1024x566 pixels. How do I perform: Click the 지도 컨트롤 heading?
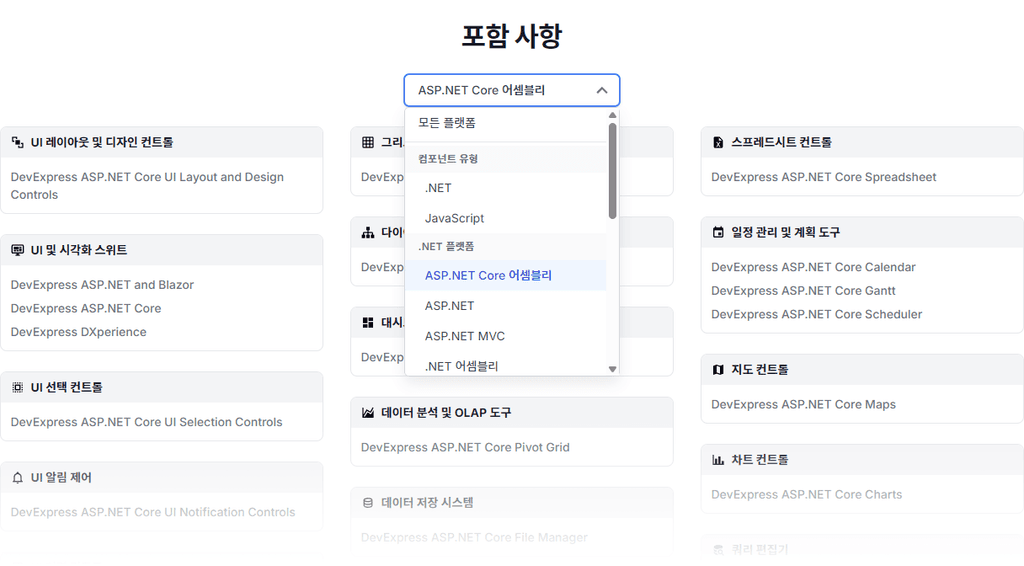tap(760, 369)
